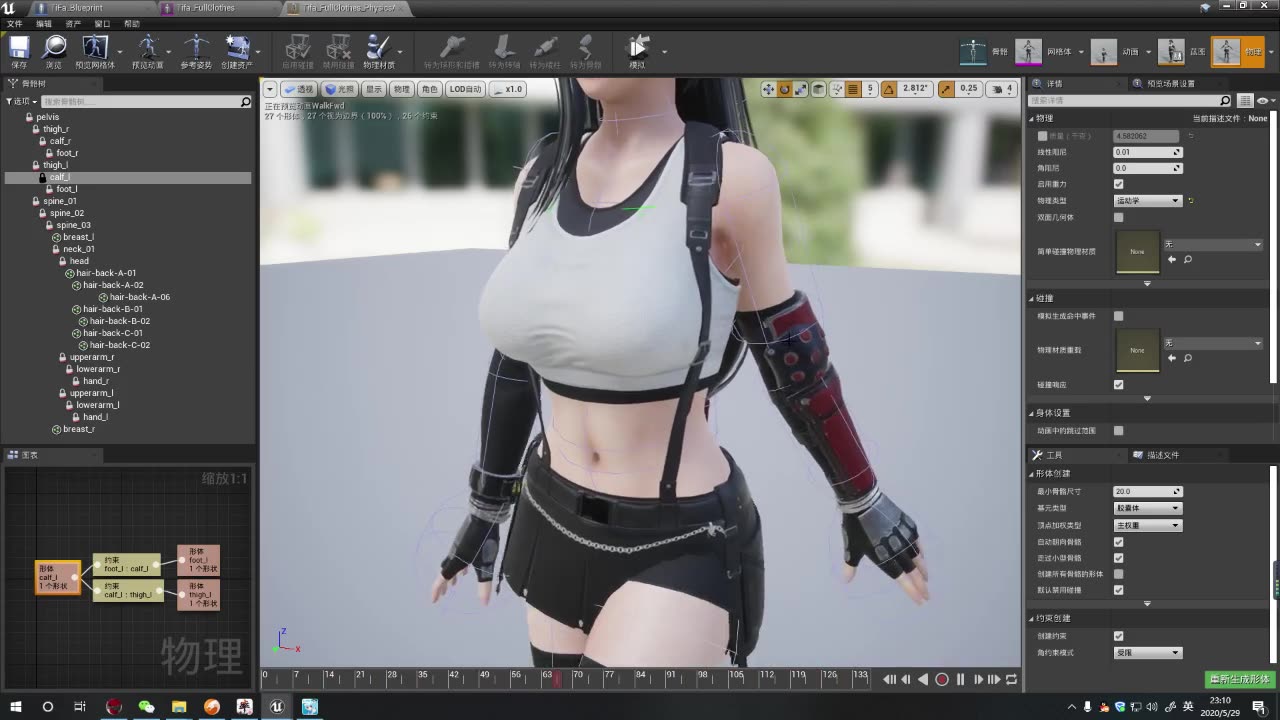Toggle 自动朝向骨骼 checkbox

pyautogui.click(x=1118, y=542)
